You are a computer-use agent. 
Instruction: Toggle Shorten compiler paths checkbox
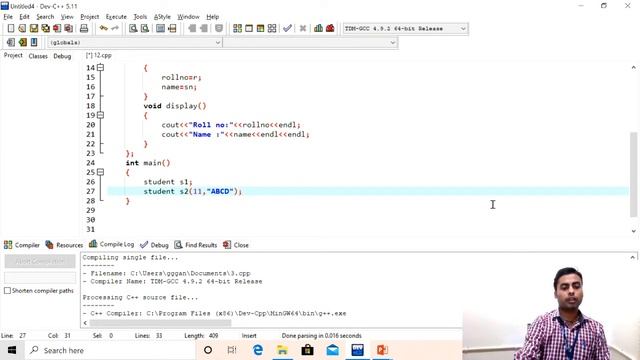[x=7, y=291]
